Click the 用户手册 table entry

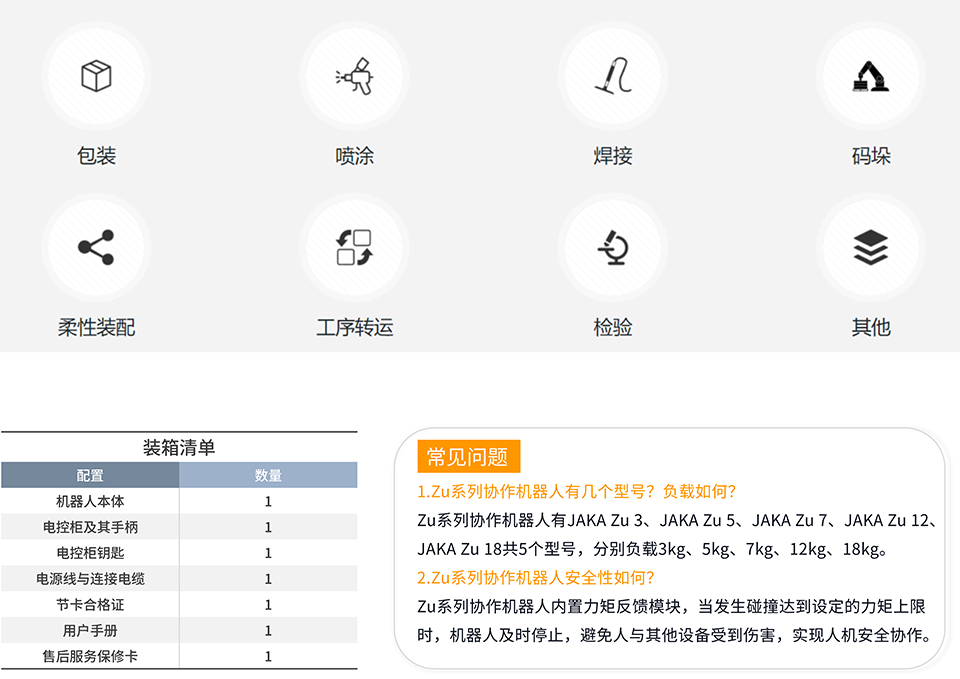[90, 631]
